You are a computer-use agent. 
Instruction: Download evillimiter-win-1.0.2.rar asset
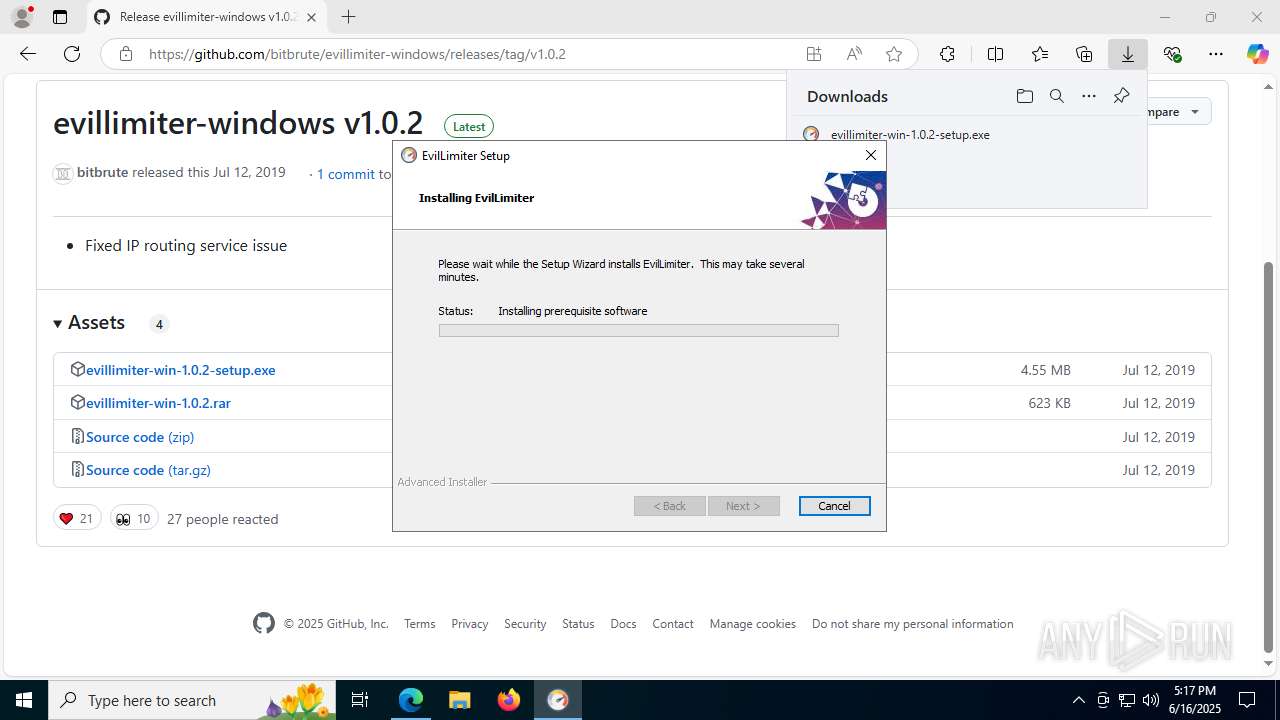pyautogui.click(x=158, y=403)
